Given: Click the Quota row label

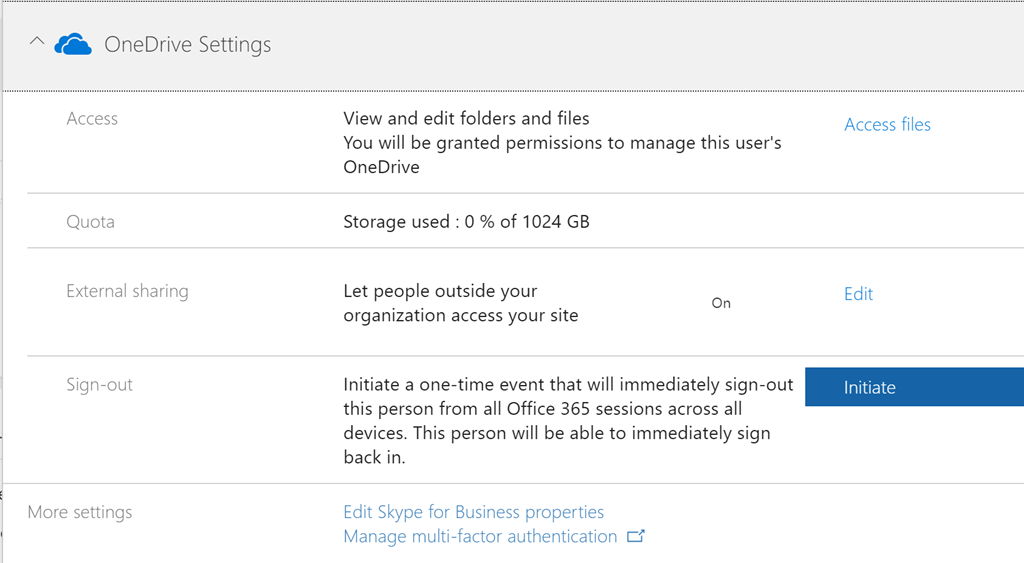Looking at the screenshot, I should point(90,222).
